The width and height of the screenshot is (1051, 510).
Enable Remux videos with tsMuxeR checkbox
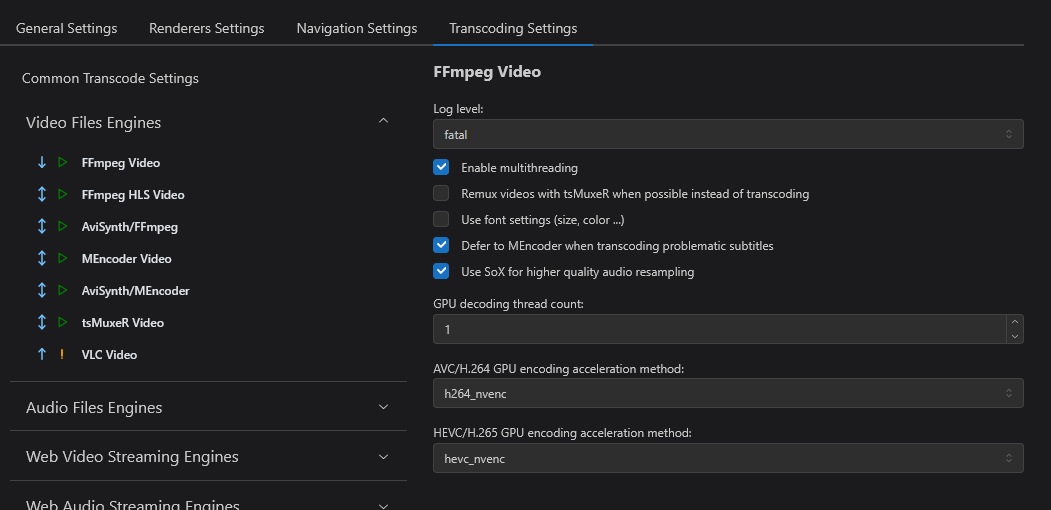(x=441, y=194)
